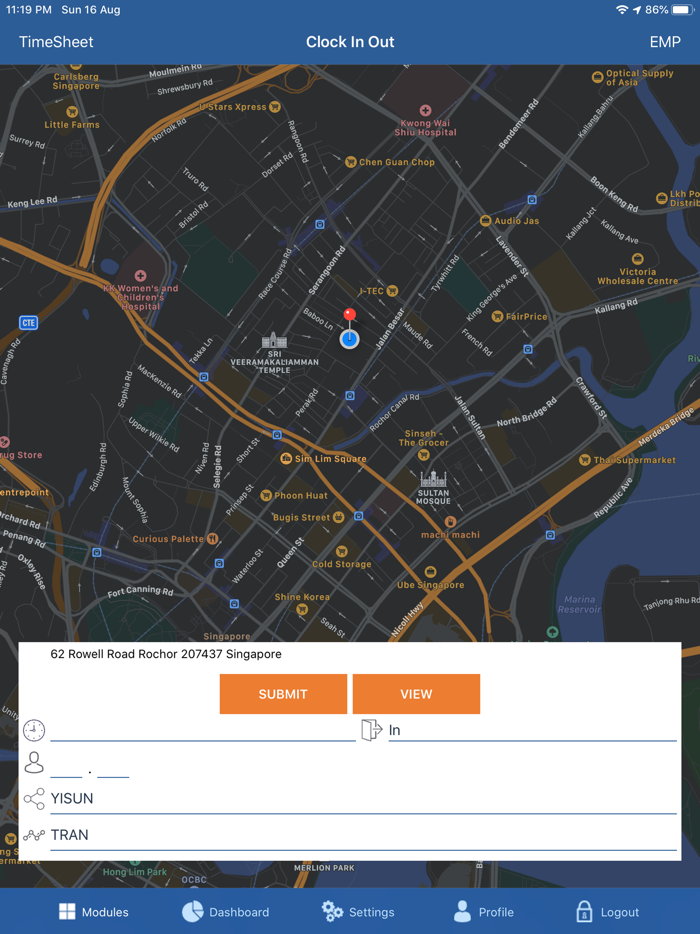
Task: Tap the I-TEC shopping marker
Action: 392,291
